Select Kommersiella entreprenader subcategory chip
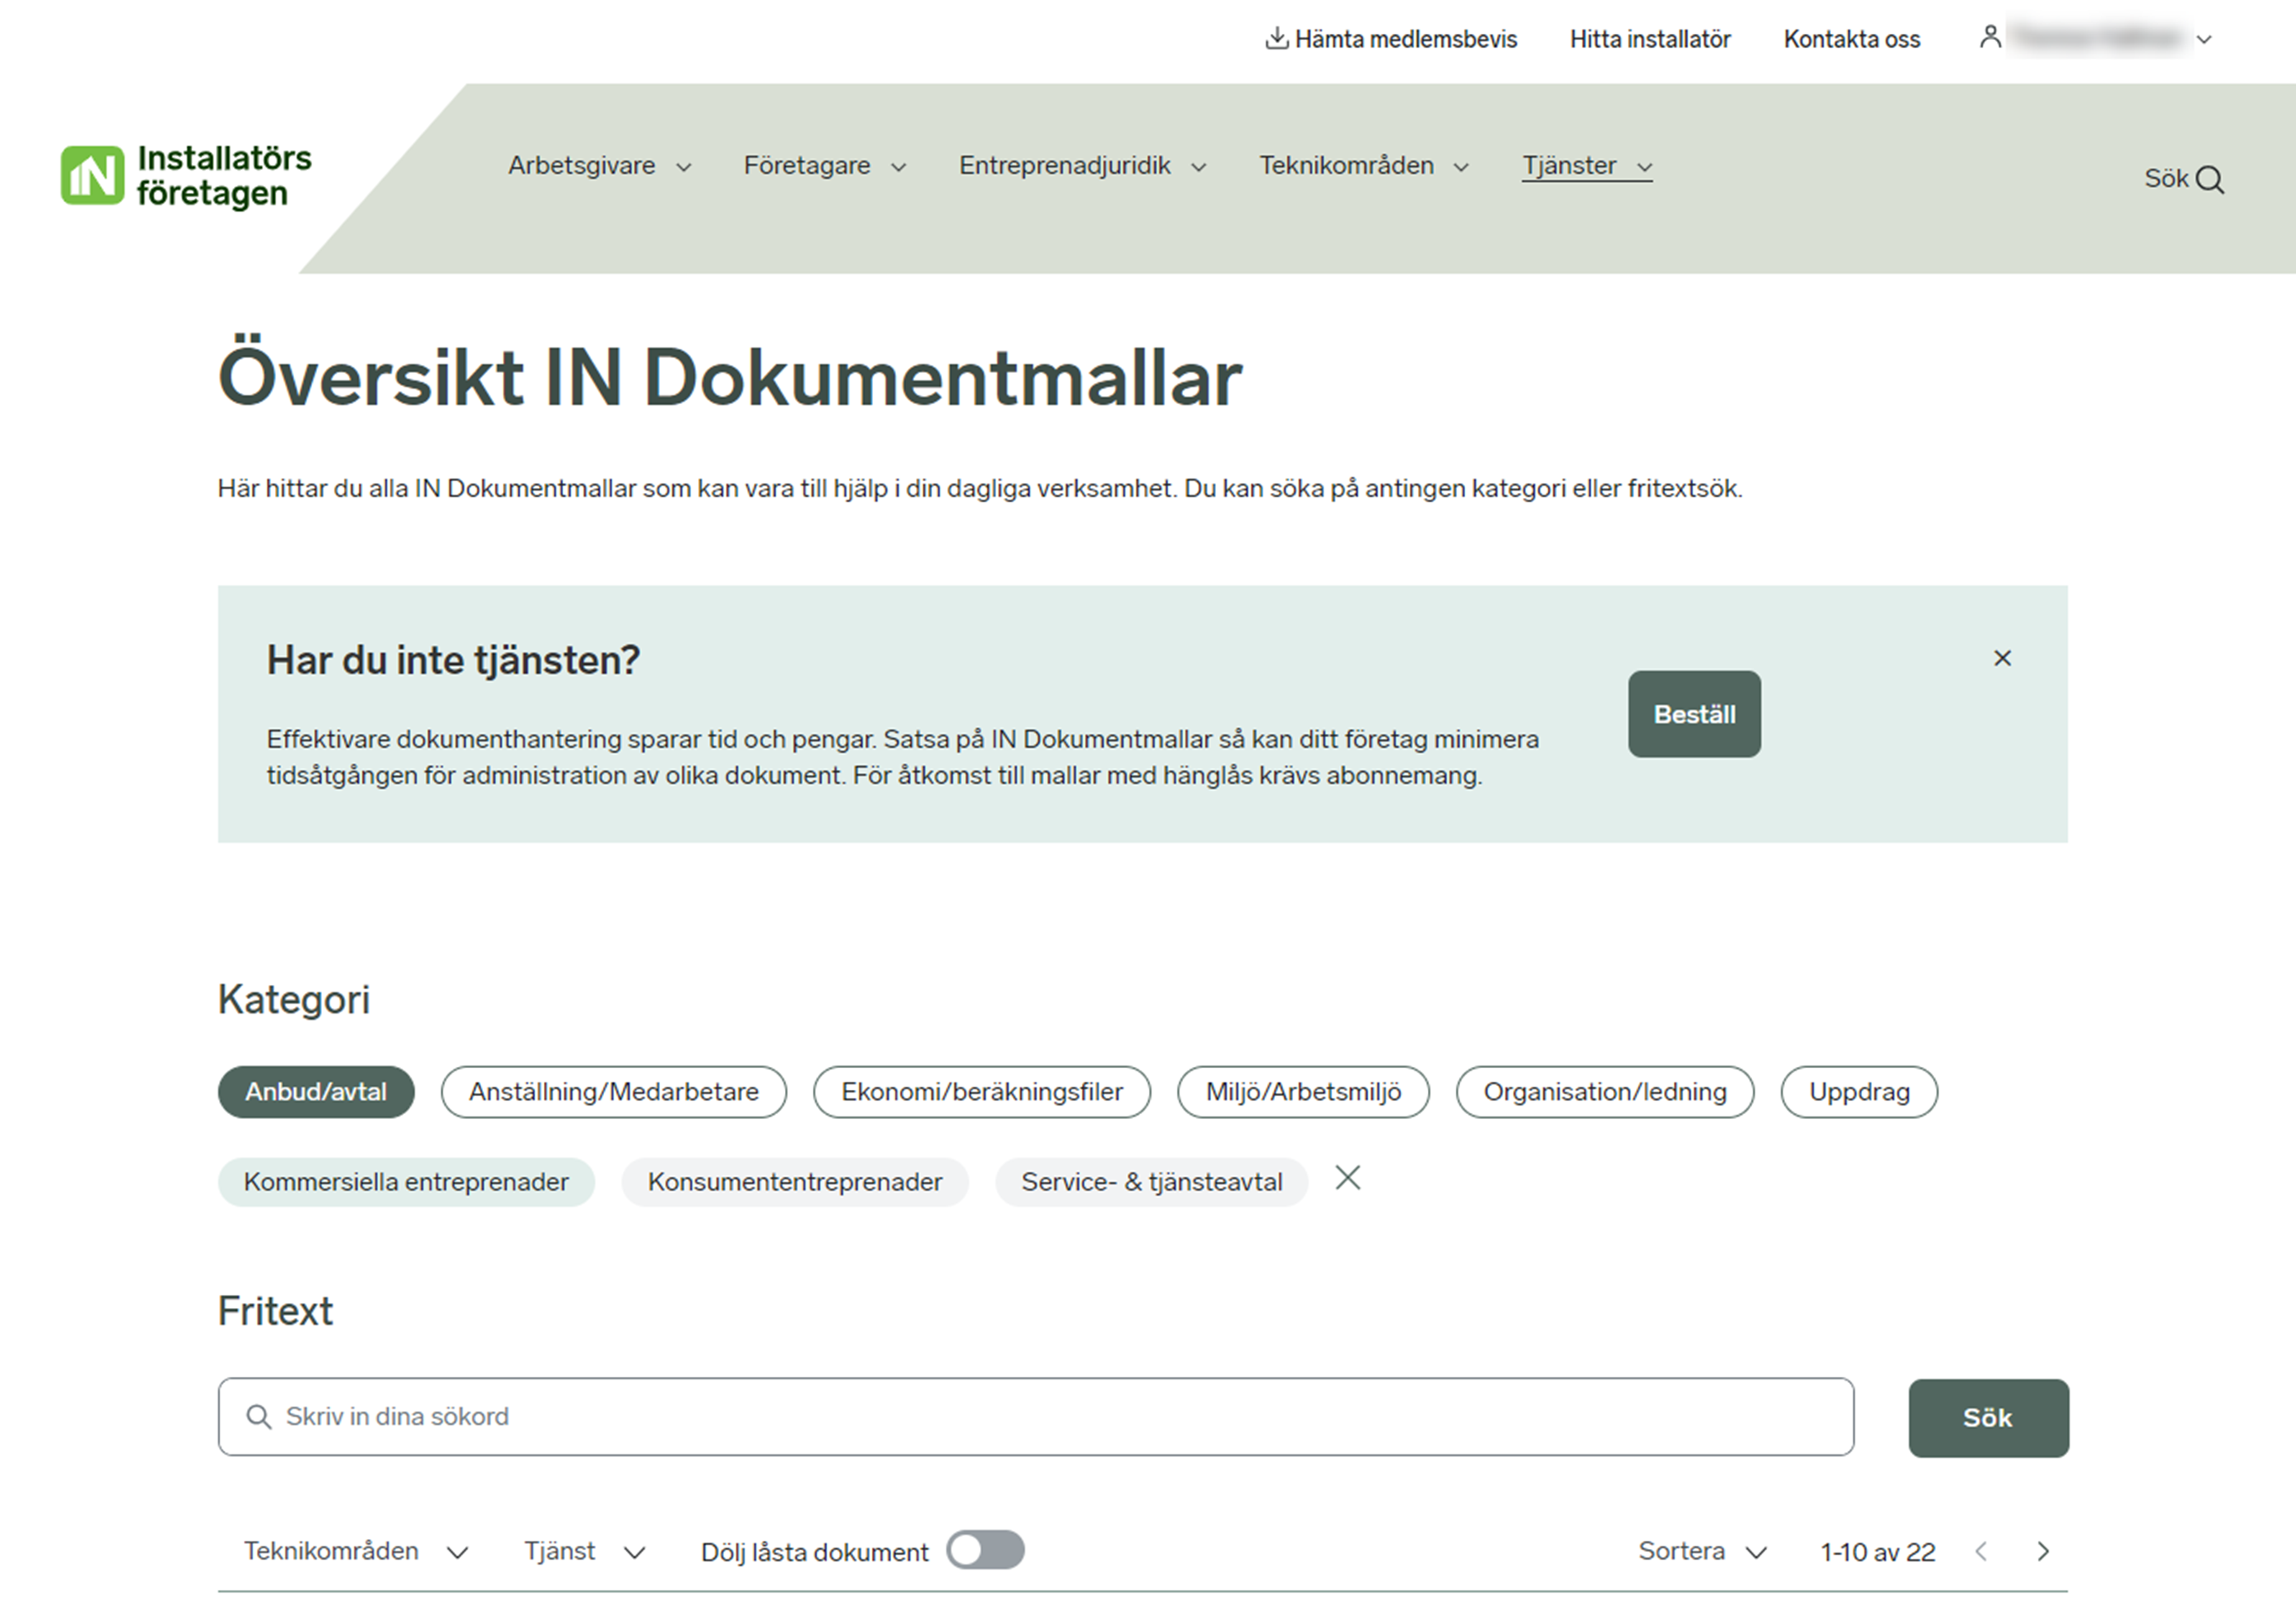This screenshot has height=1607, width=2296. (x=406, y=1182)
